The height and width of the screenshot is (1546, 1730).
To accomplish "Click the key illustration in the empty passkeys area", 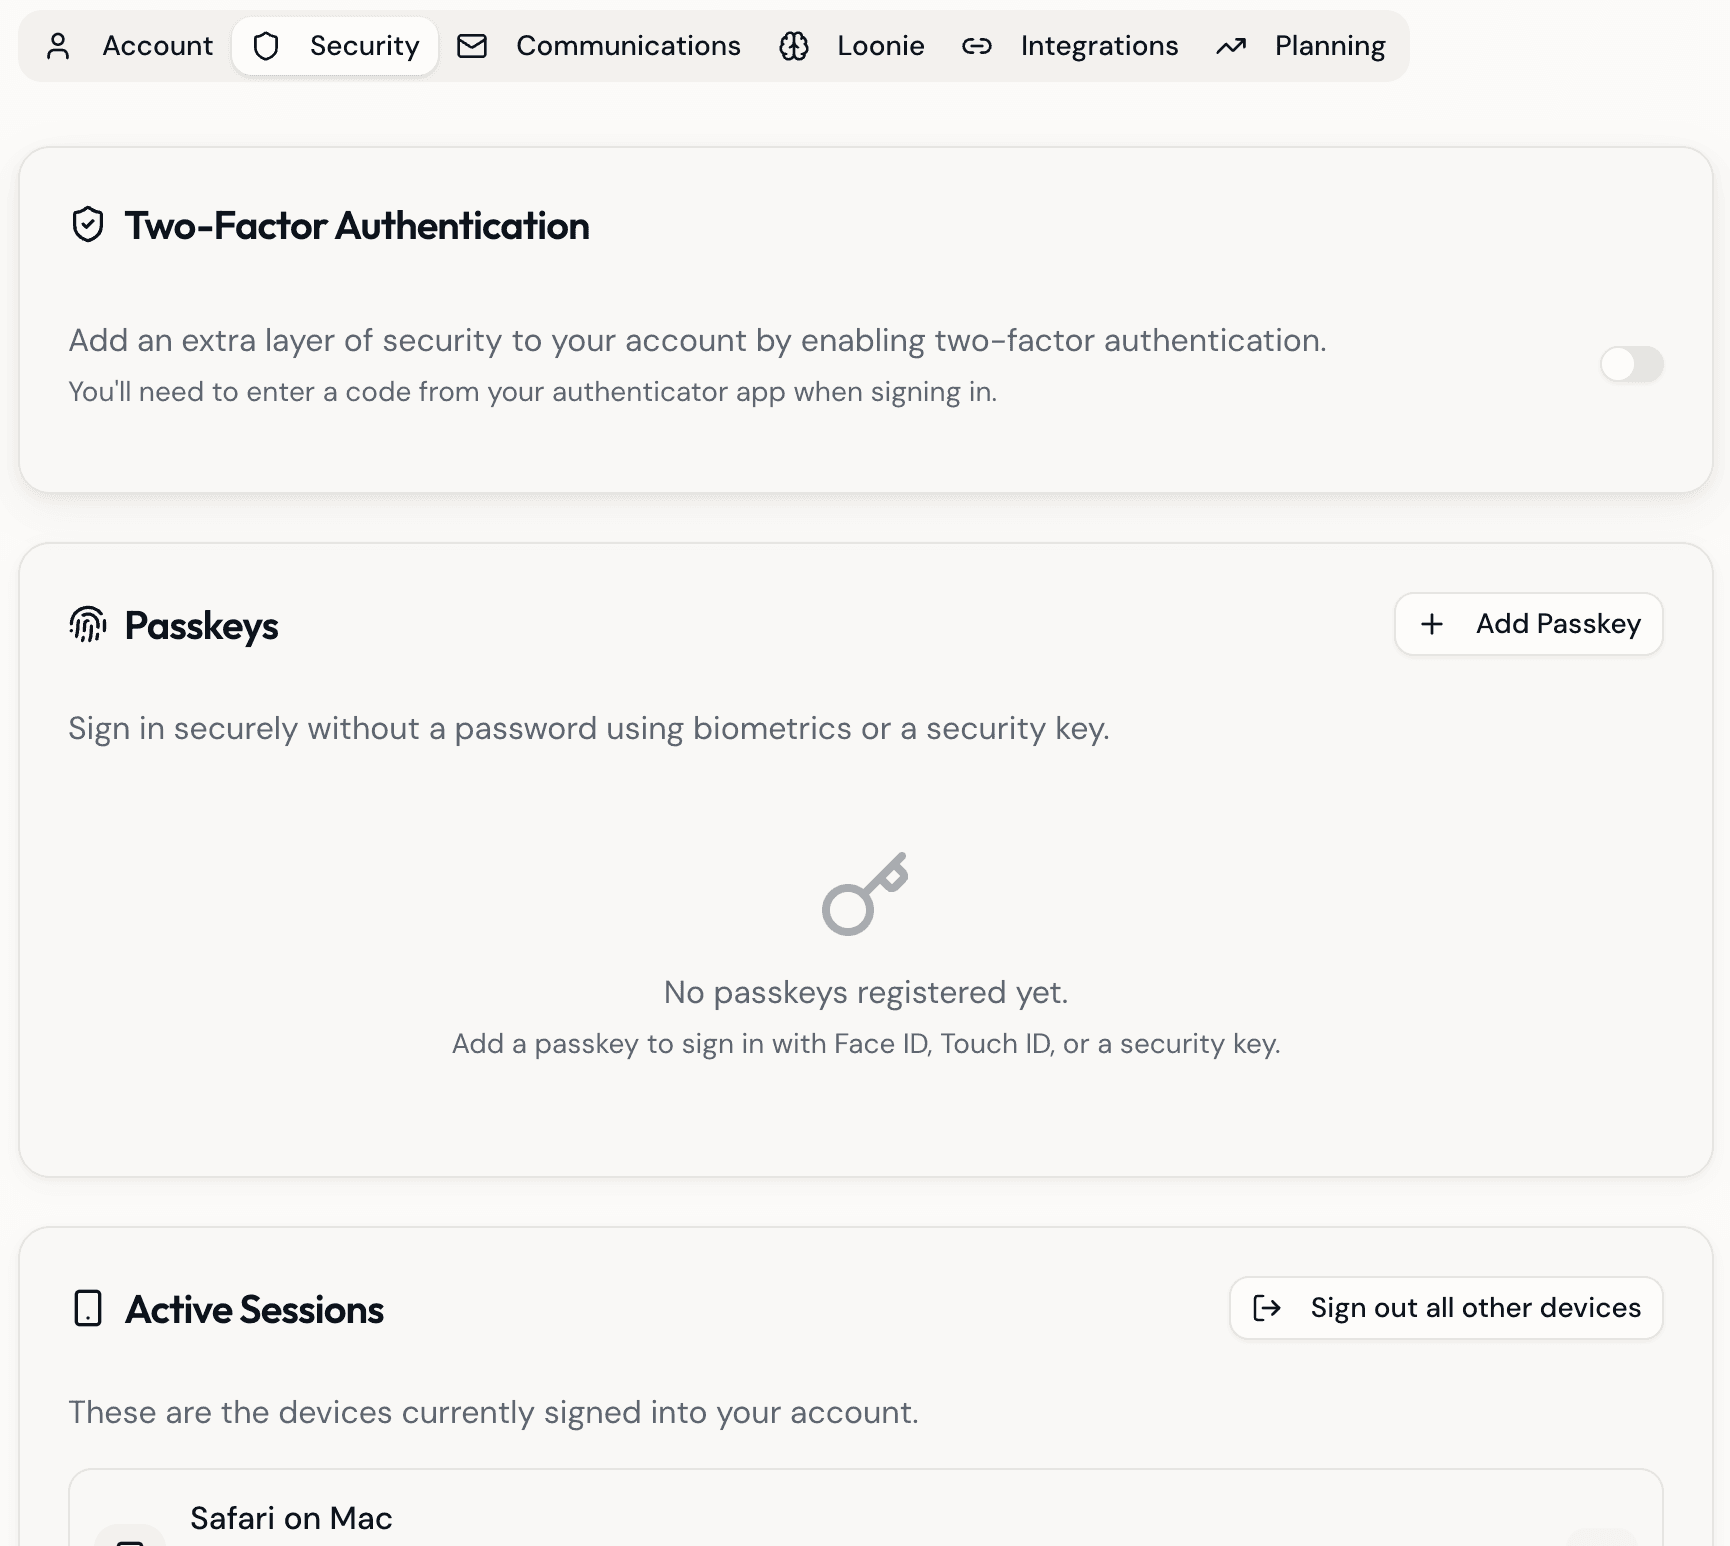I will [x=867, y=893].
